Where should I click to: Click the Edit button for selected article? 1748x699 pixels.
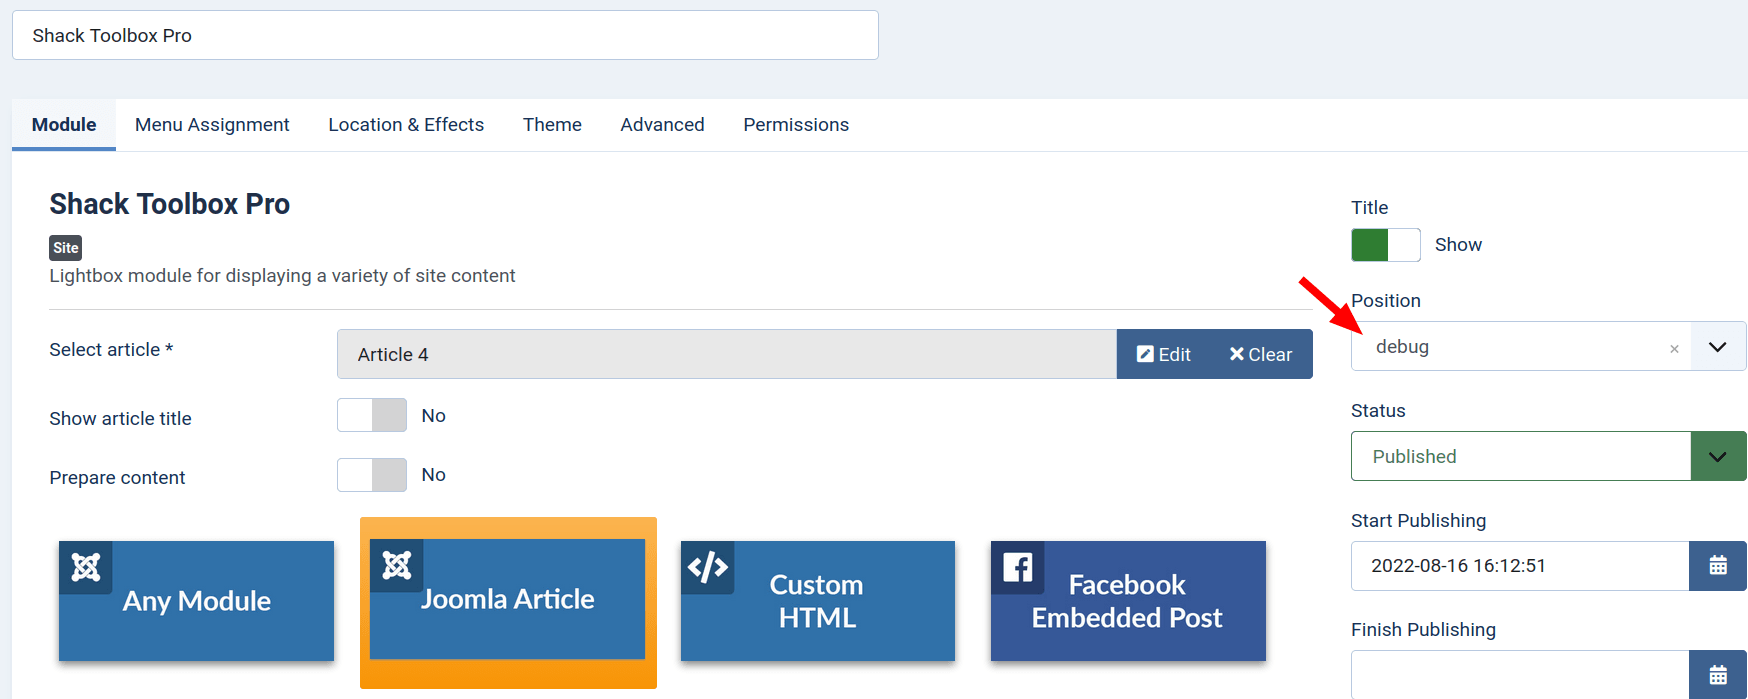(1164, 354)
